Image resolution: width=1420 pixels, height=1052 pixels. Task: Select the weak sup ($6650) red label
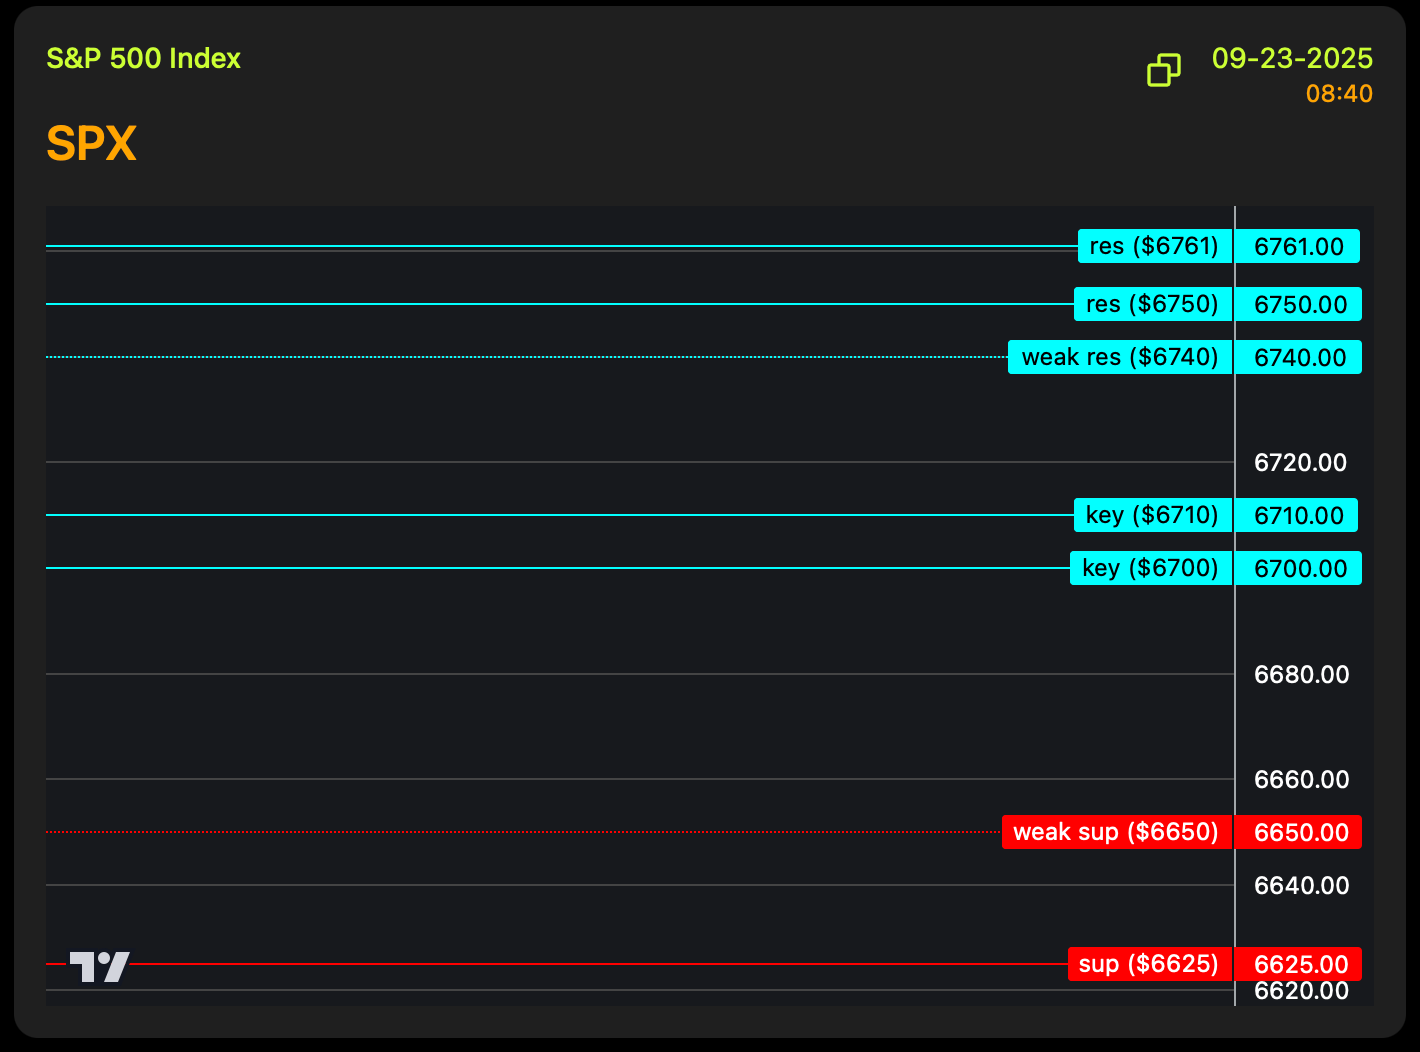pos(1116,832)
